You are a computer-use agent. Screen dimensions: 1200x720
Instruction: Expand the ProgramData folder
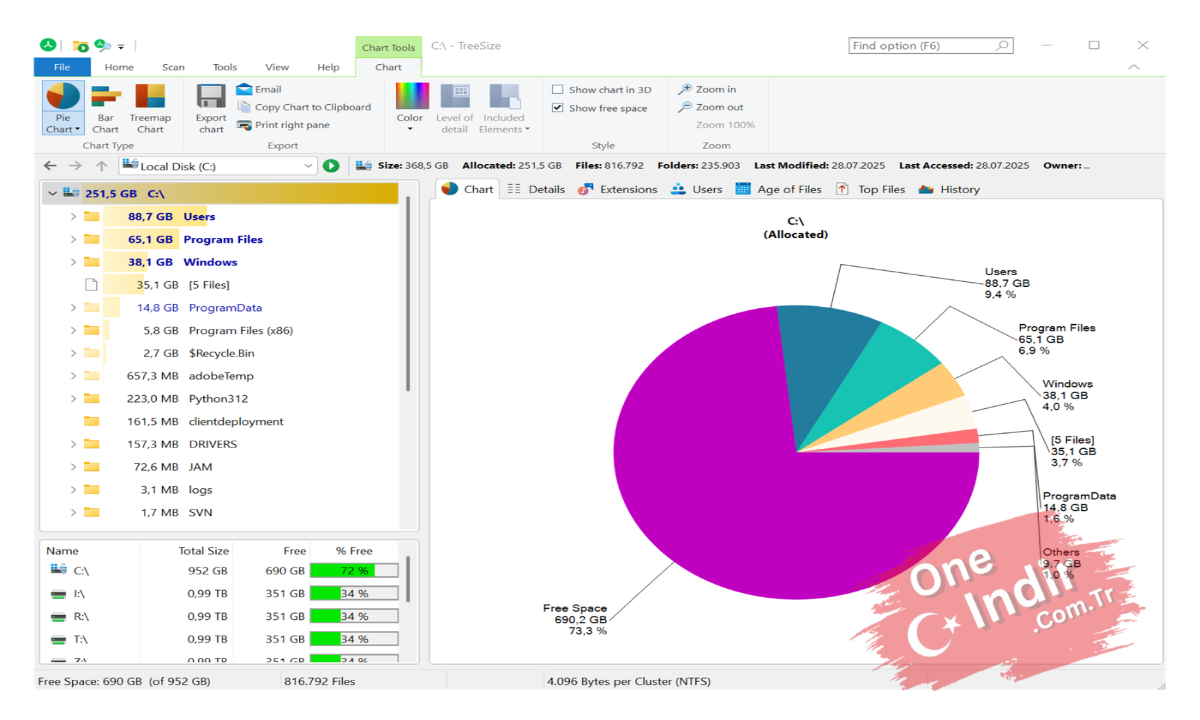(x=73, y=308)
